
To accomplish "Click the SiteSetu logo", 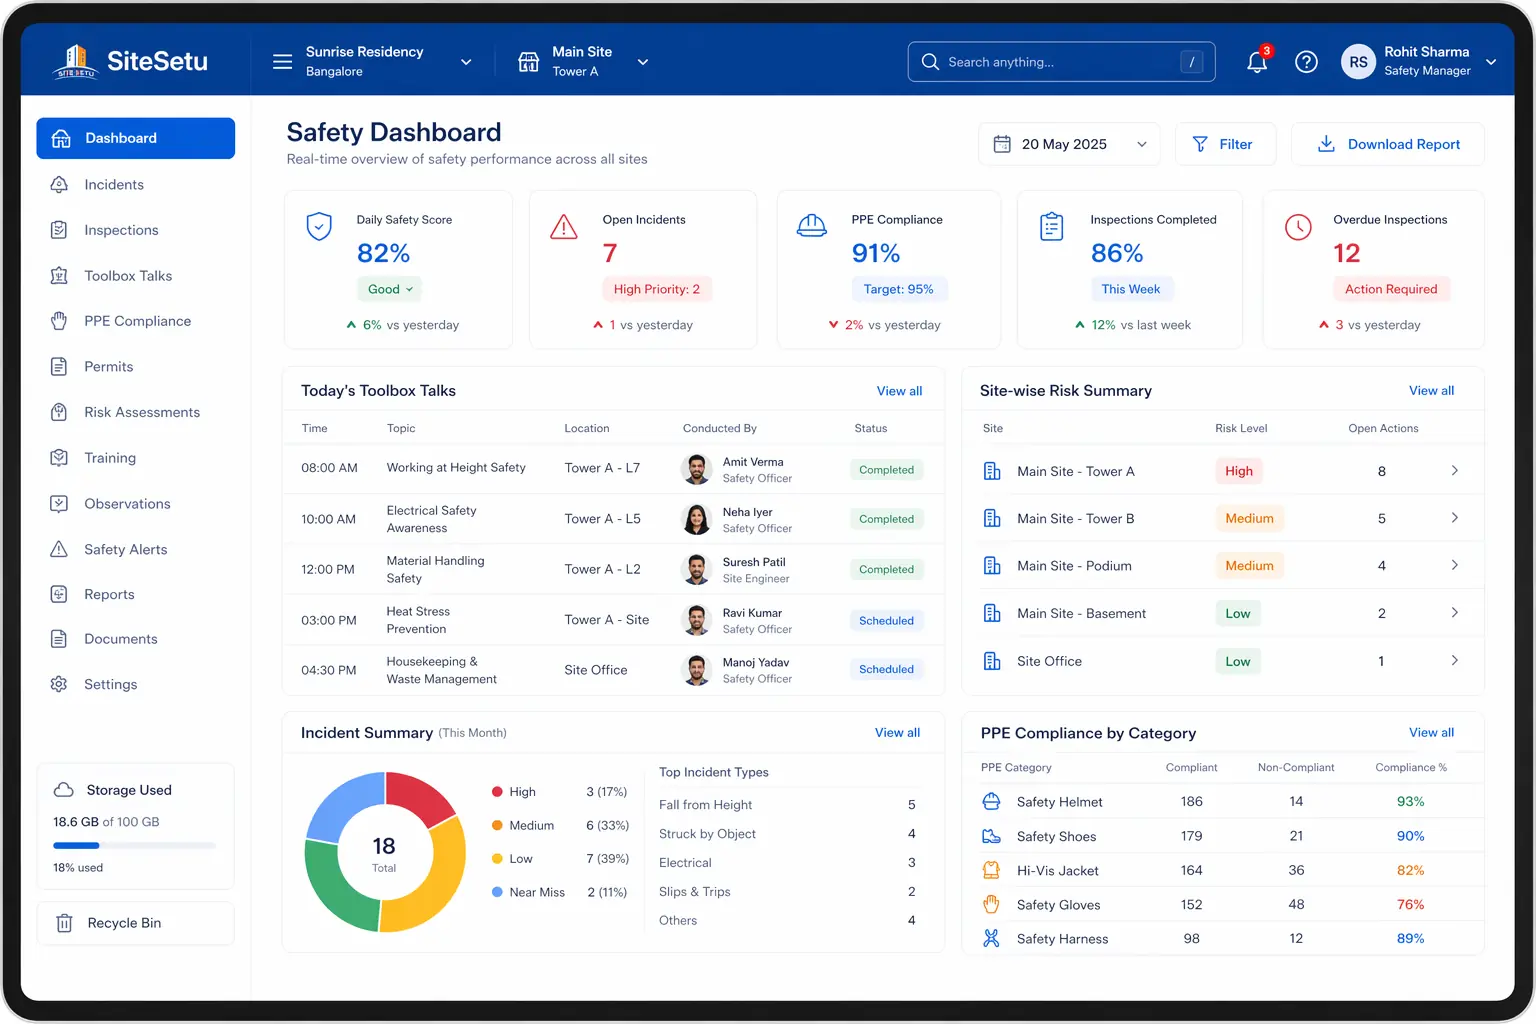I will click(x=130, y=61).
